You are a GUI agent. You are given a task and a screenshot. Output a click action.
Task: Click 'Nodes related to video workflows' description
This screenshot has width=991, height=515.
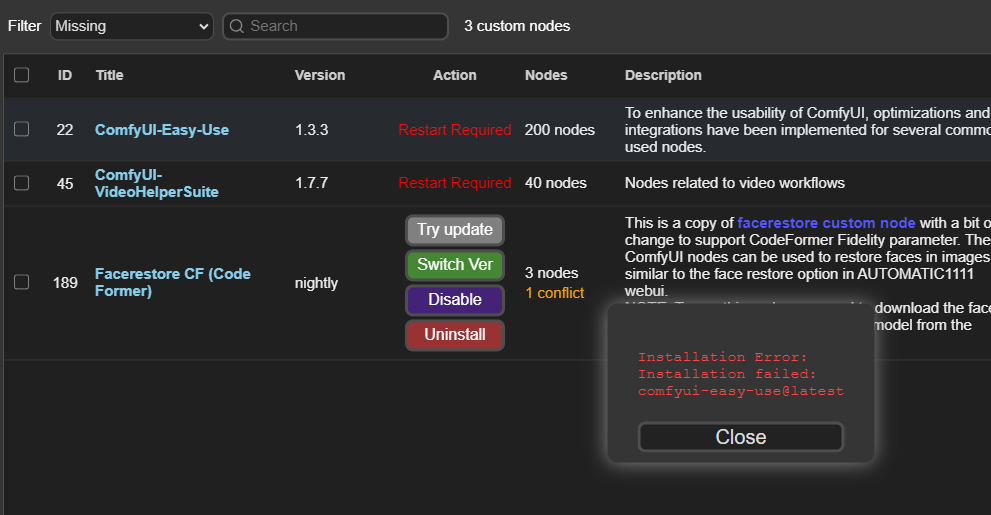(734, 183)
